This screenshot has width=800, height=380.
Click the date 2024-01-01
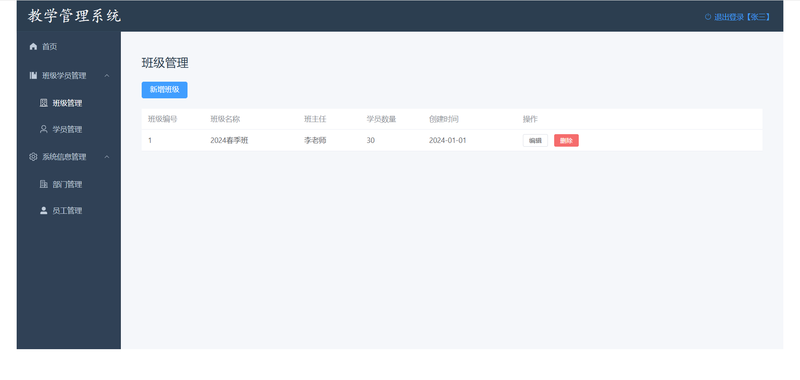point(447,140)
